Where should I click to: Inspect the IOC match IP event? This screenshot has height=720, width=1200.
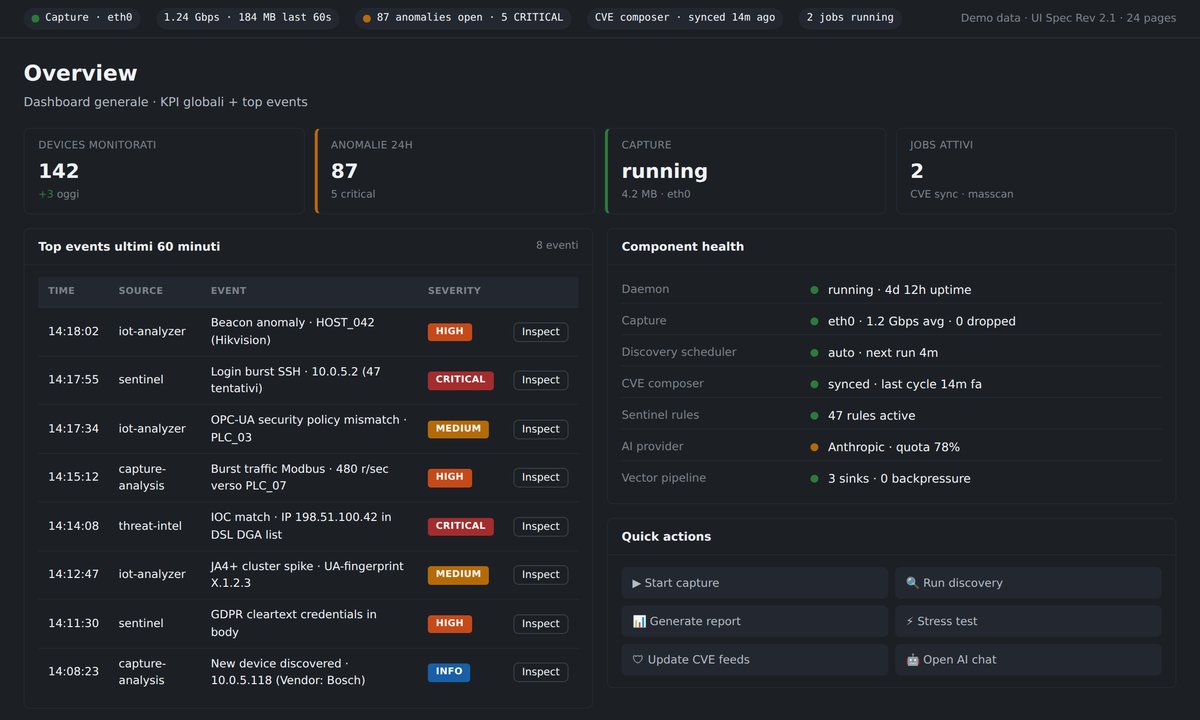541,526
